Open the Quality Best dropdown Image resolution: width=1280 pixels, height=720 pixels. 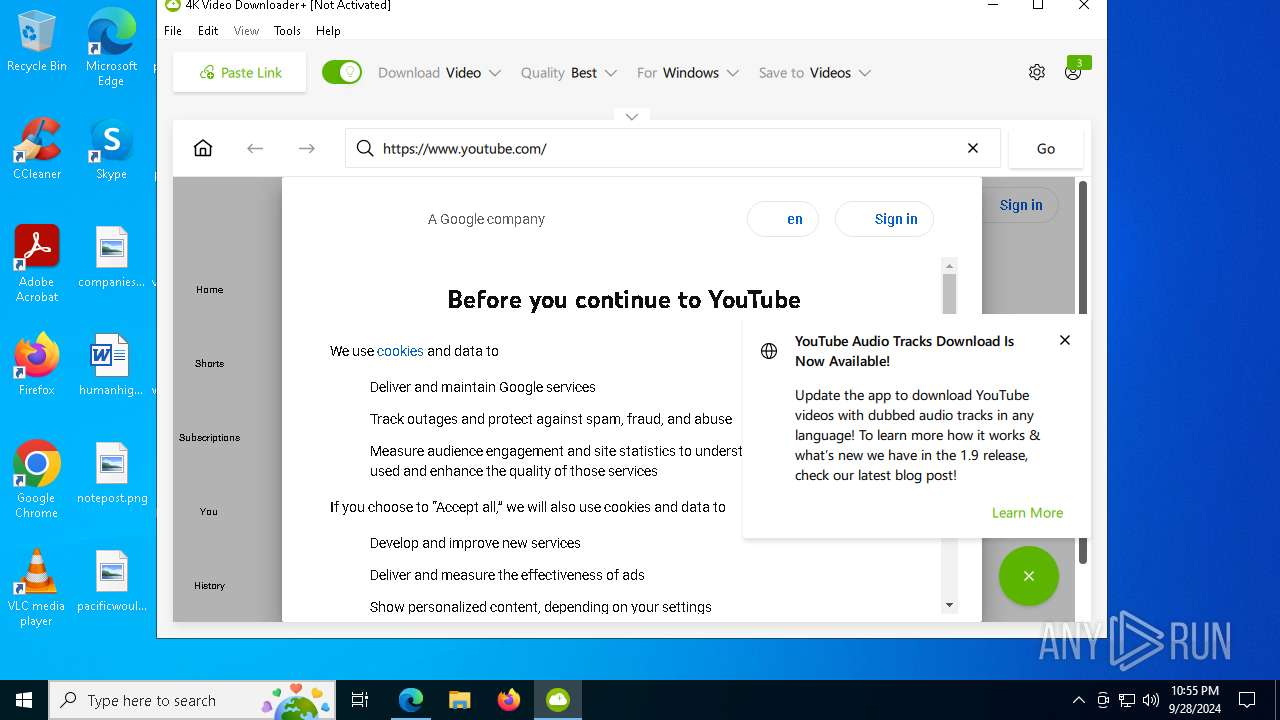569,73
